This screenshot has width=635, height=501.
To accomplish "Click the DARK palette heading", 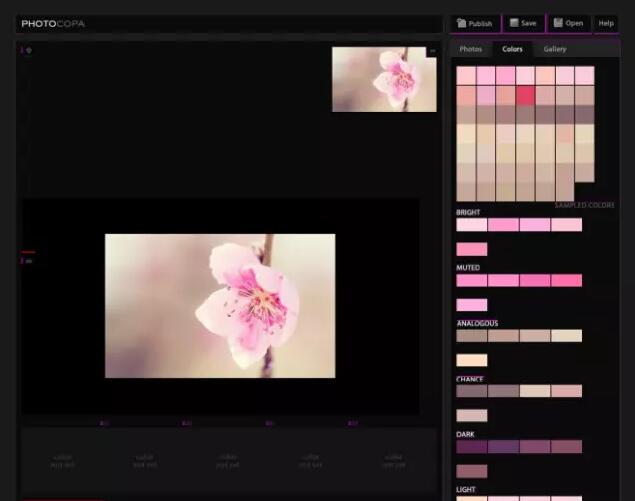I will (465, 435).
